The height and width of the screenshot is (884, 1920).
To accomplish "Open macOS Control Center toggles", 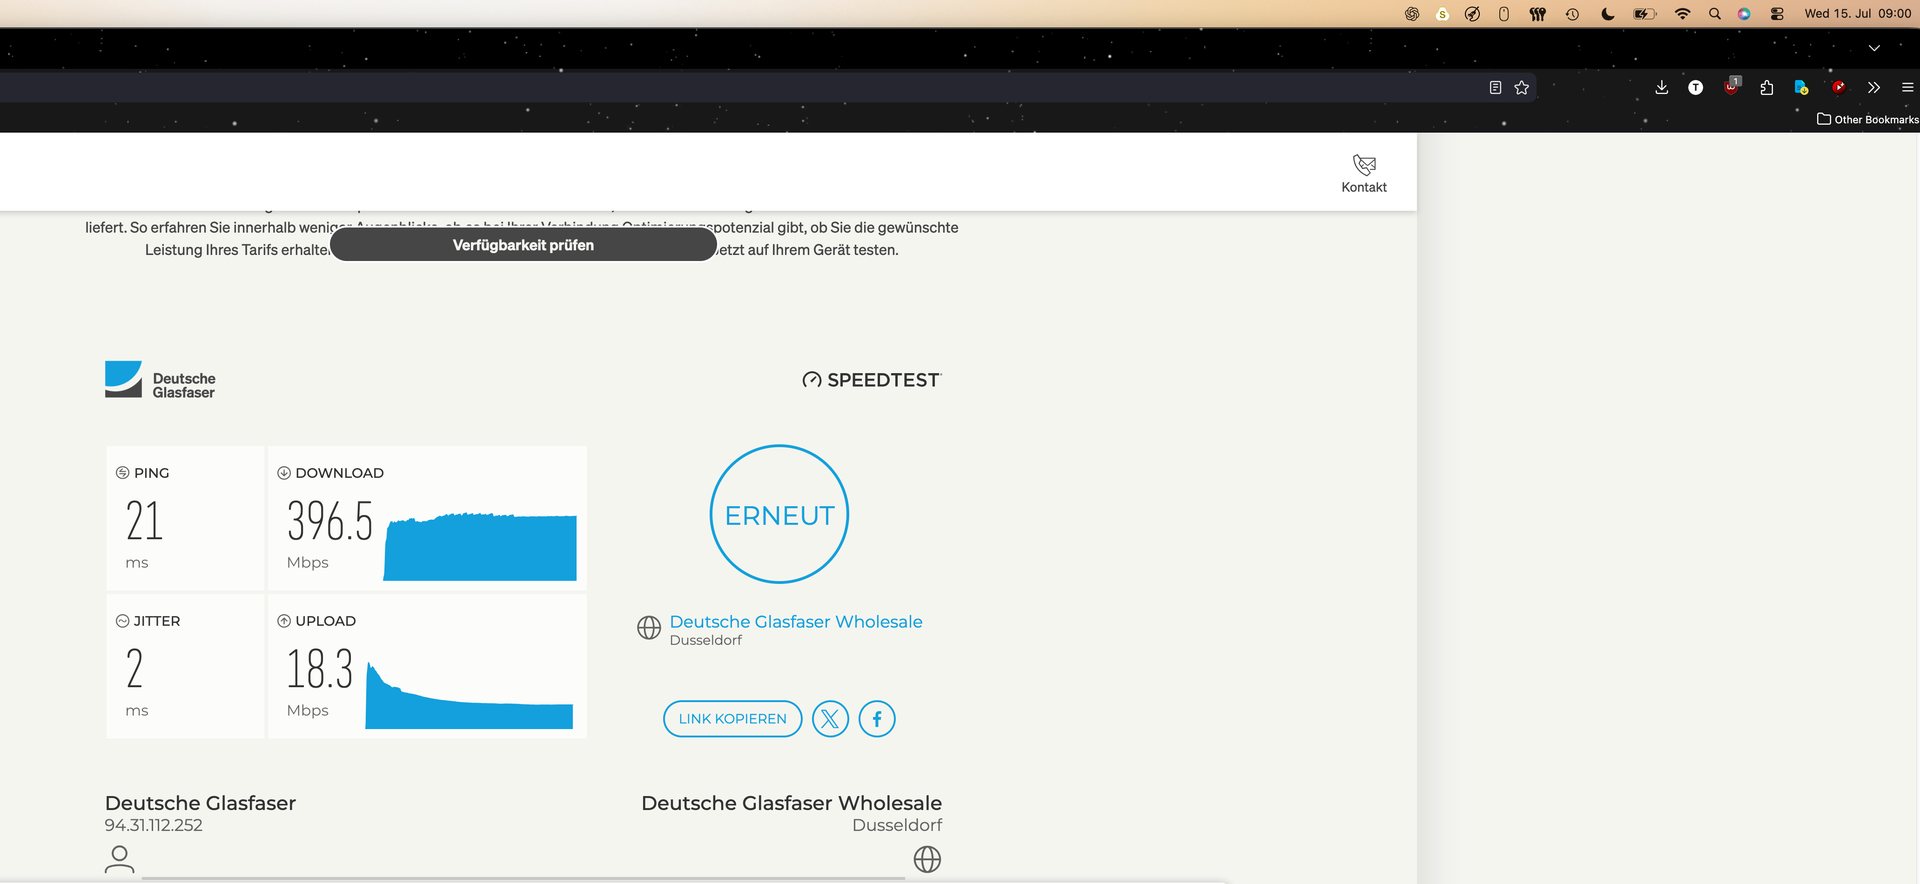I will pos(1777,14).
